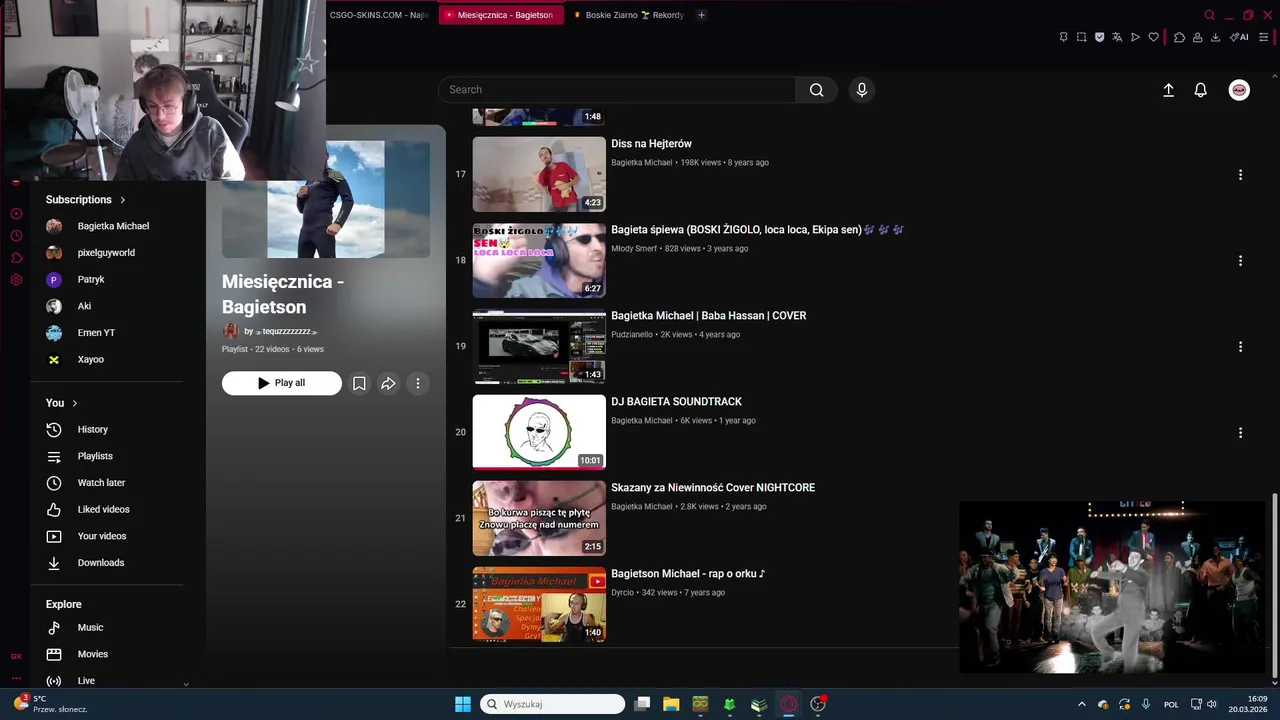Click Opera snapshot capture icon
The height and width of the screenshot is (720, 1280).
pyautogui.click(x=1081, y=37)
